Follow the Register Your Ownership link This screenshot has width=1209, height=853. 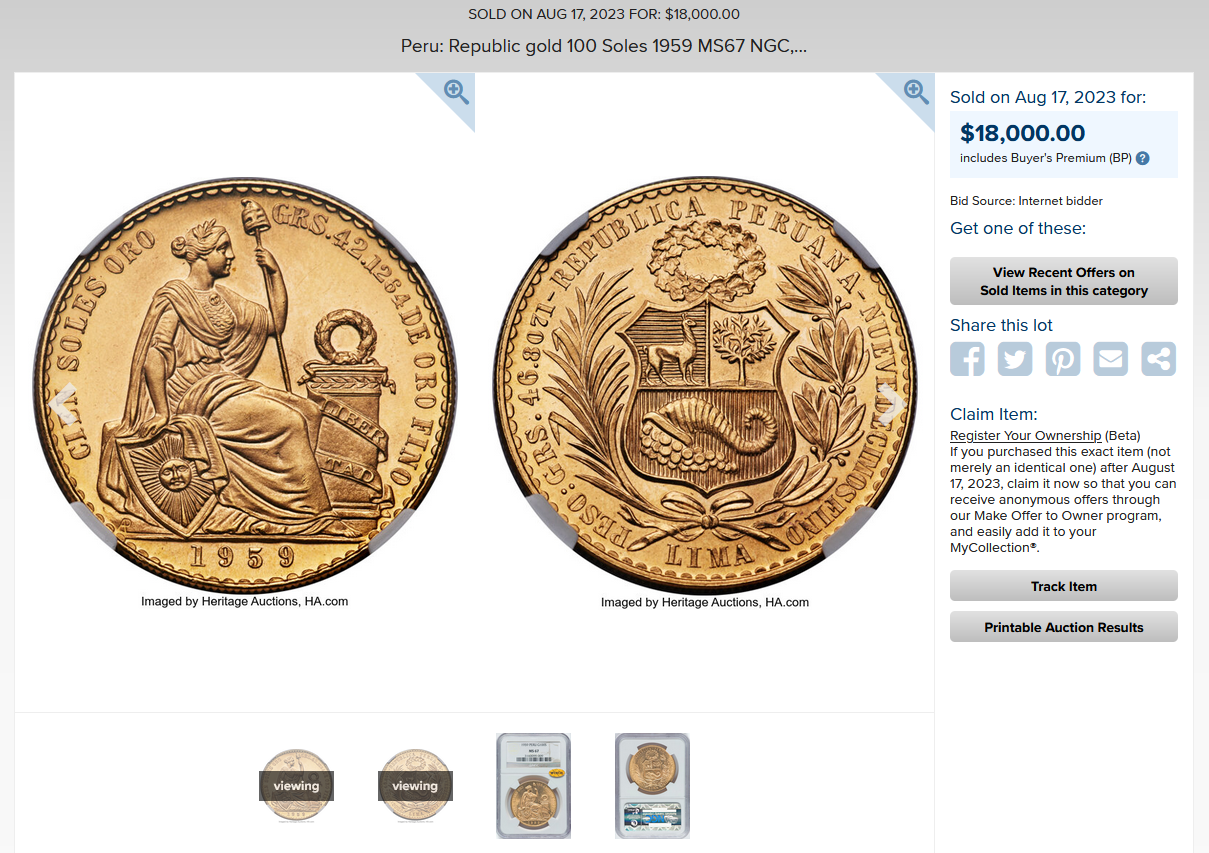1026,435
